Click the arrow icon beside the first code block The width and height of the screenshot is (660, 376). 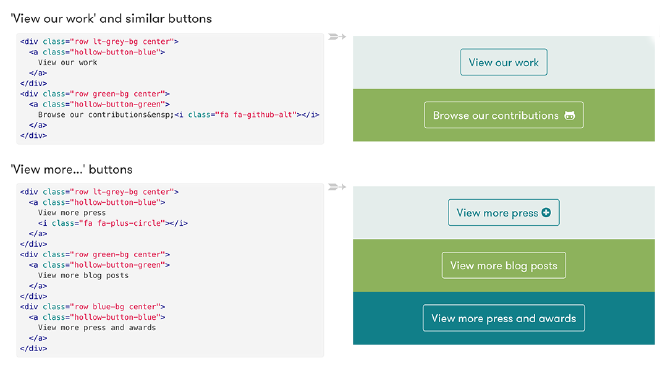coord(337,37)
